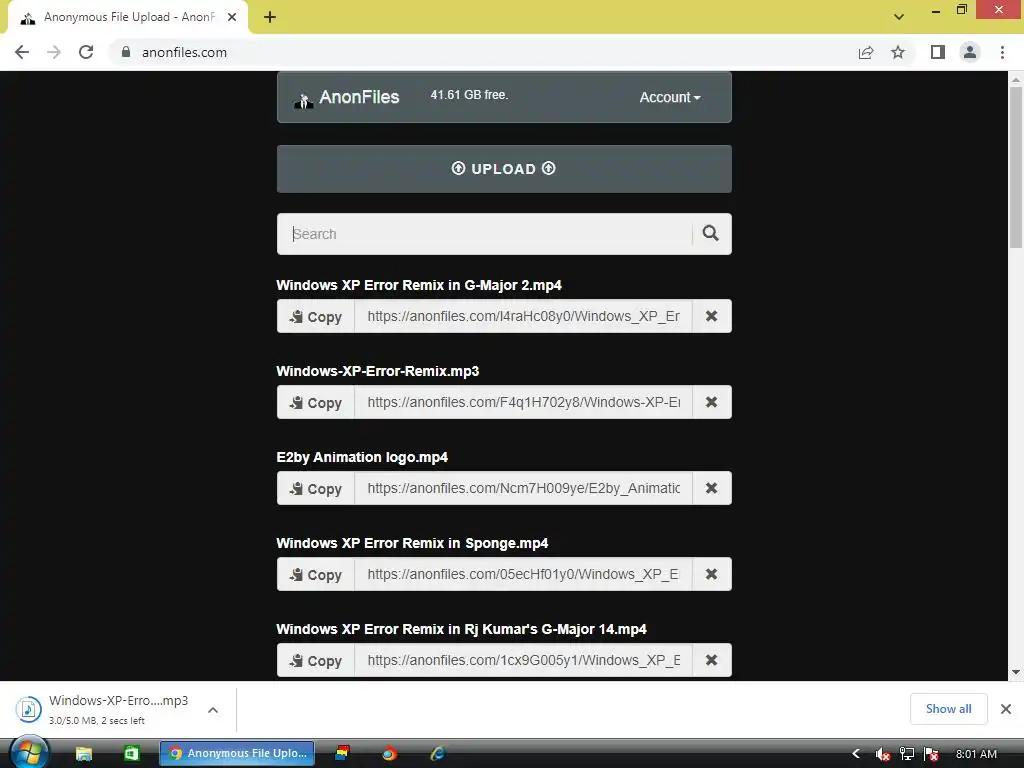Click the UPLOAD button
The image size is (1024, 768).
click(x=504, y=169)
